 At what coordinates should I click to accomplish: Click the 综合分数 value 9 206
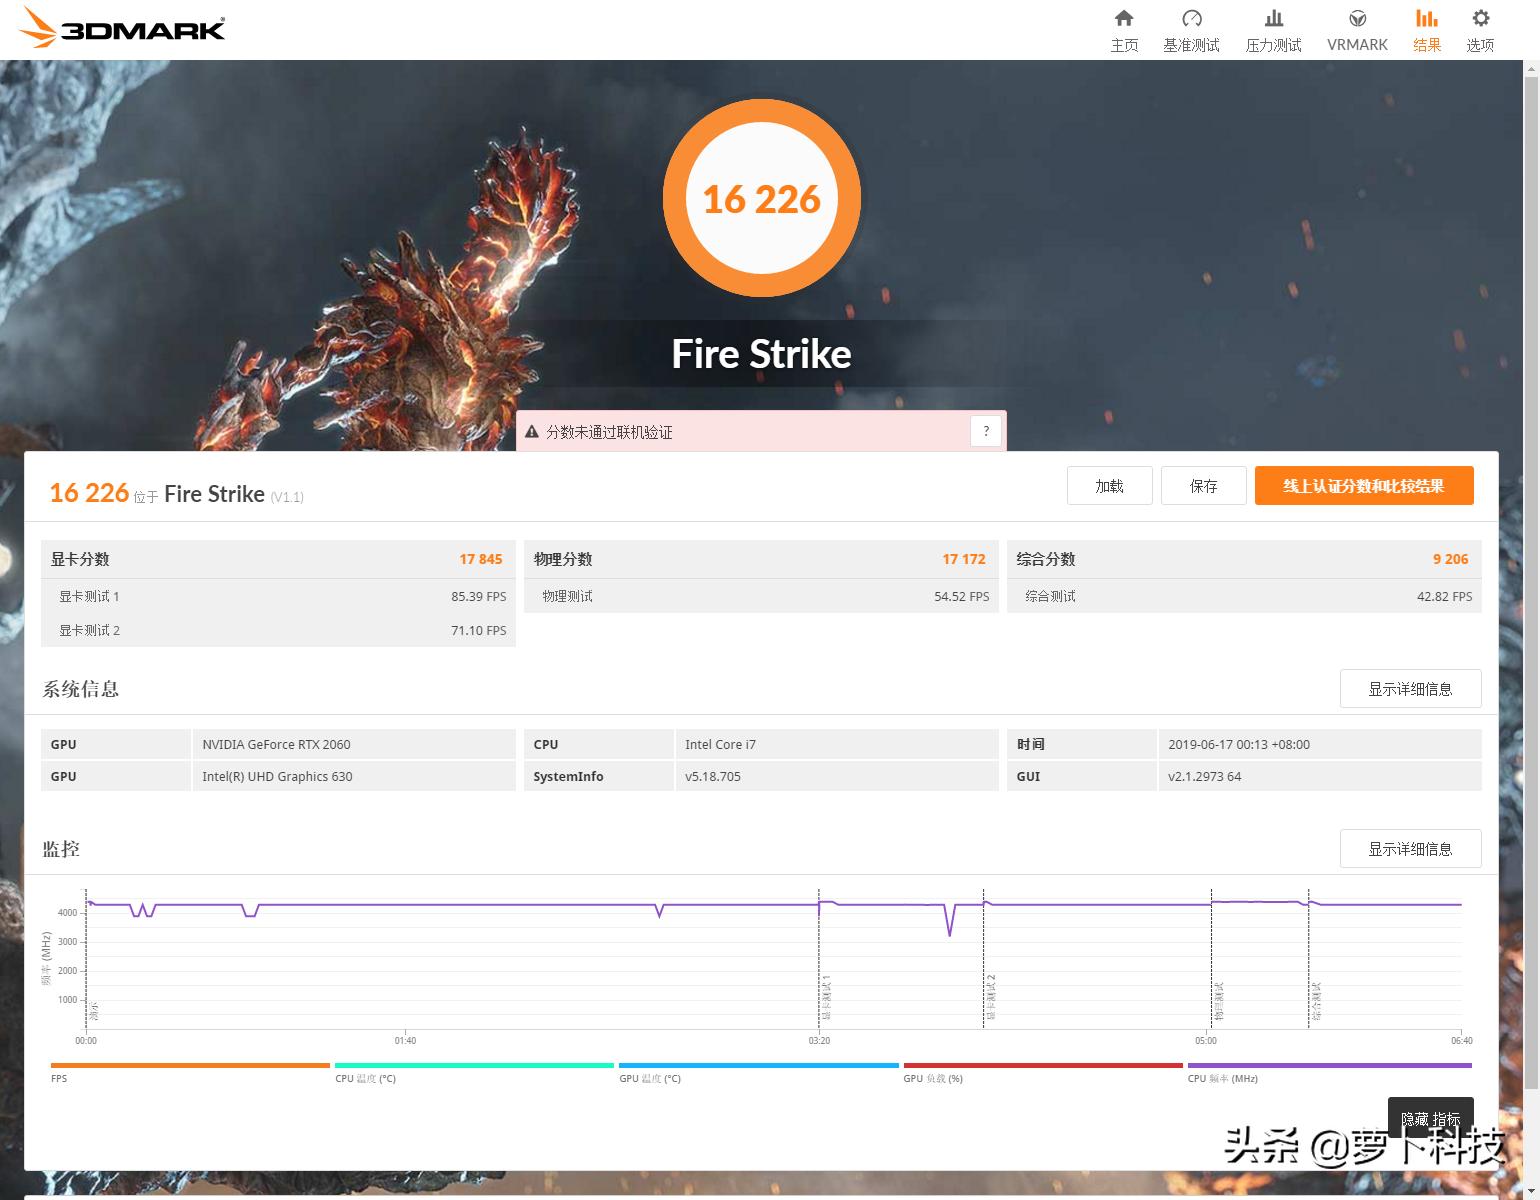point(1451,559)
